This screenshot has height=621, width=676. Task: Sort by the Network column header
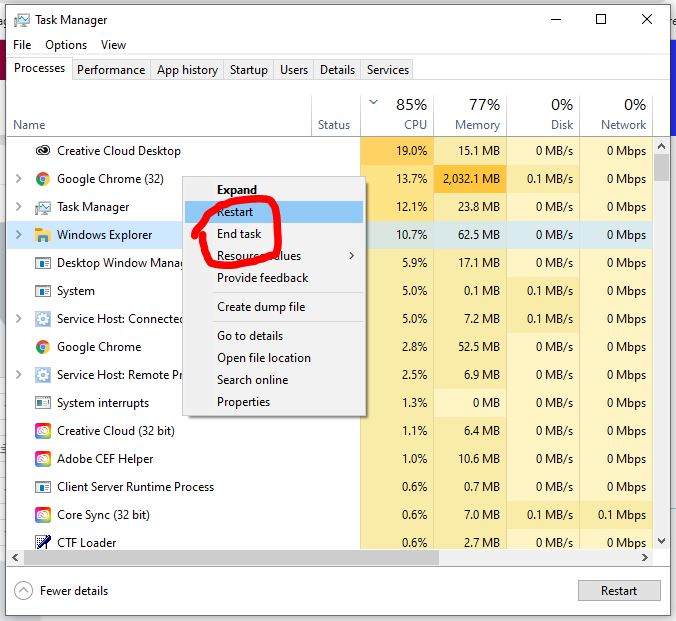point(616,116)
